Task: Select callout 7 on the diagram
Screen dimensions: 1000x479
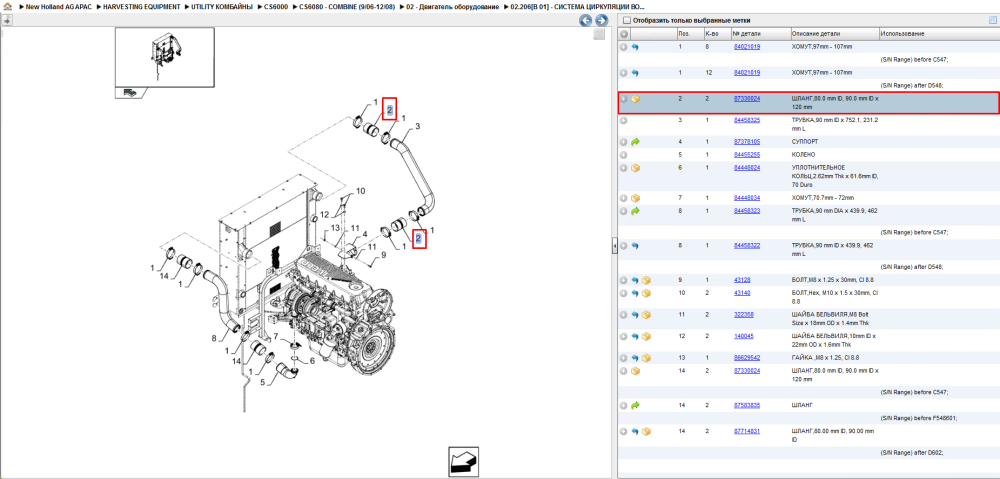Action: click(x=276, y=336)
